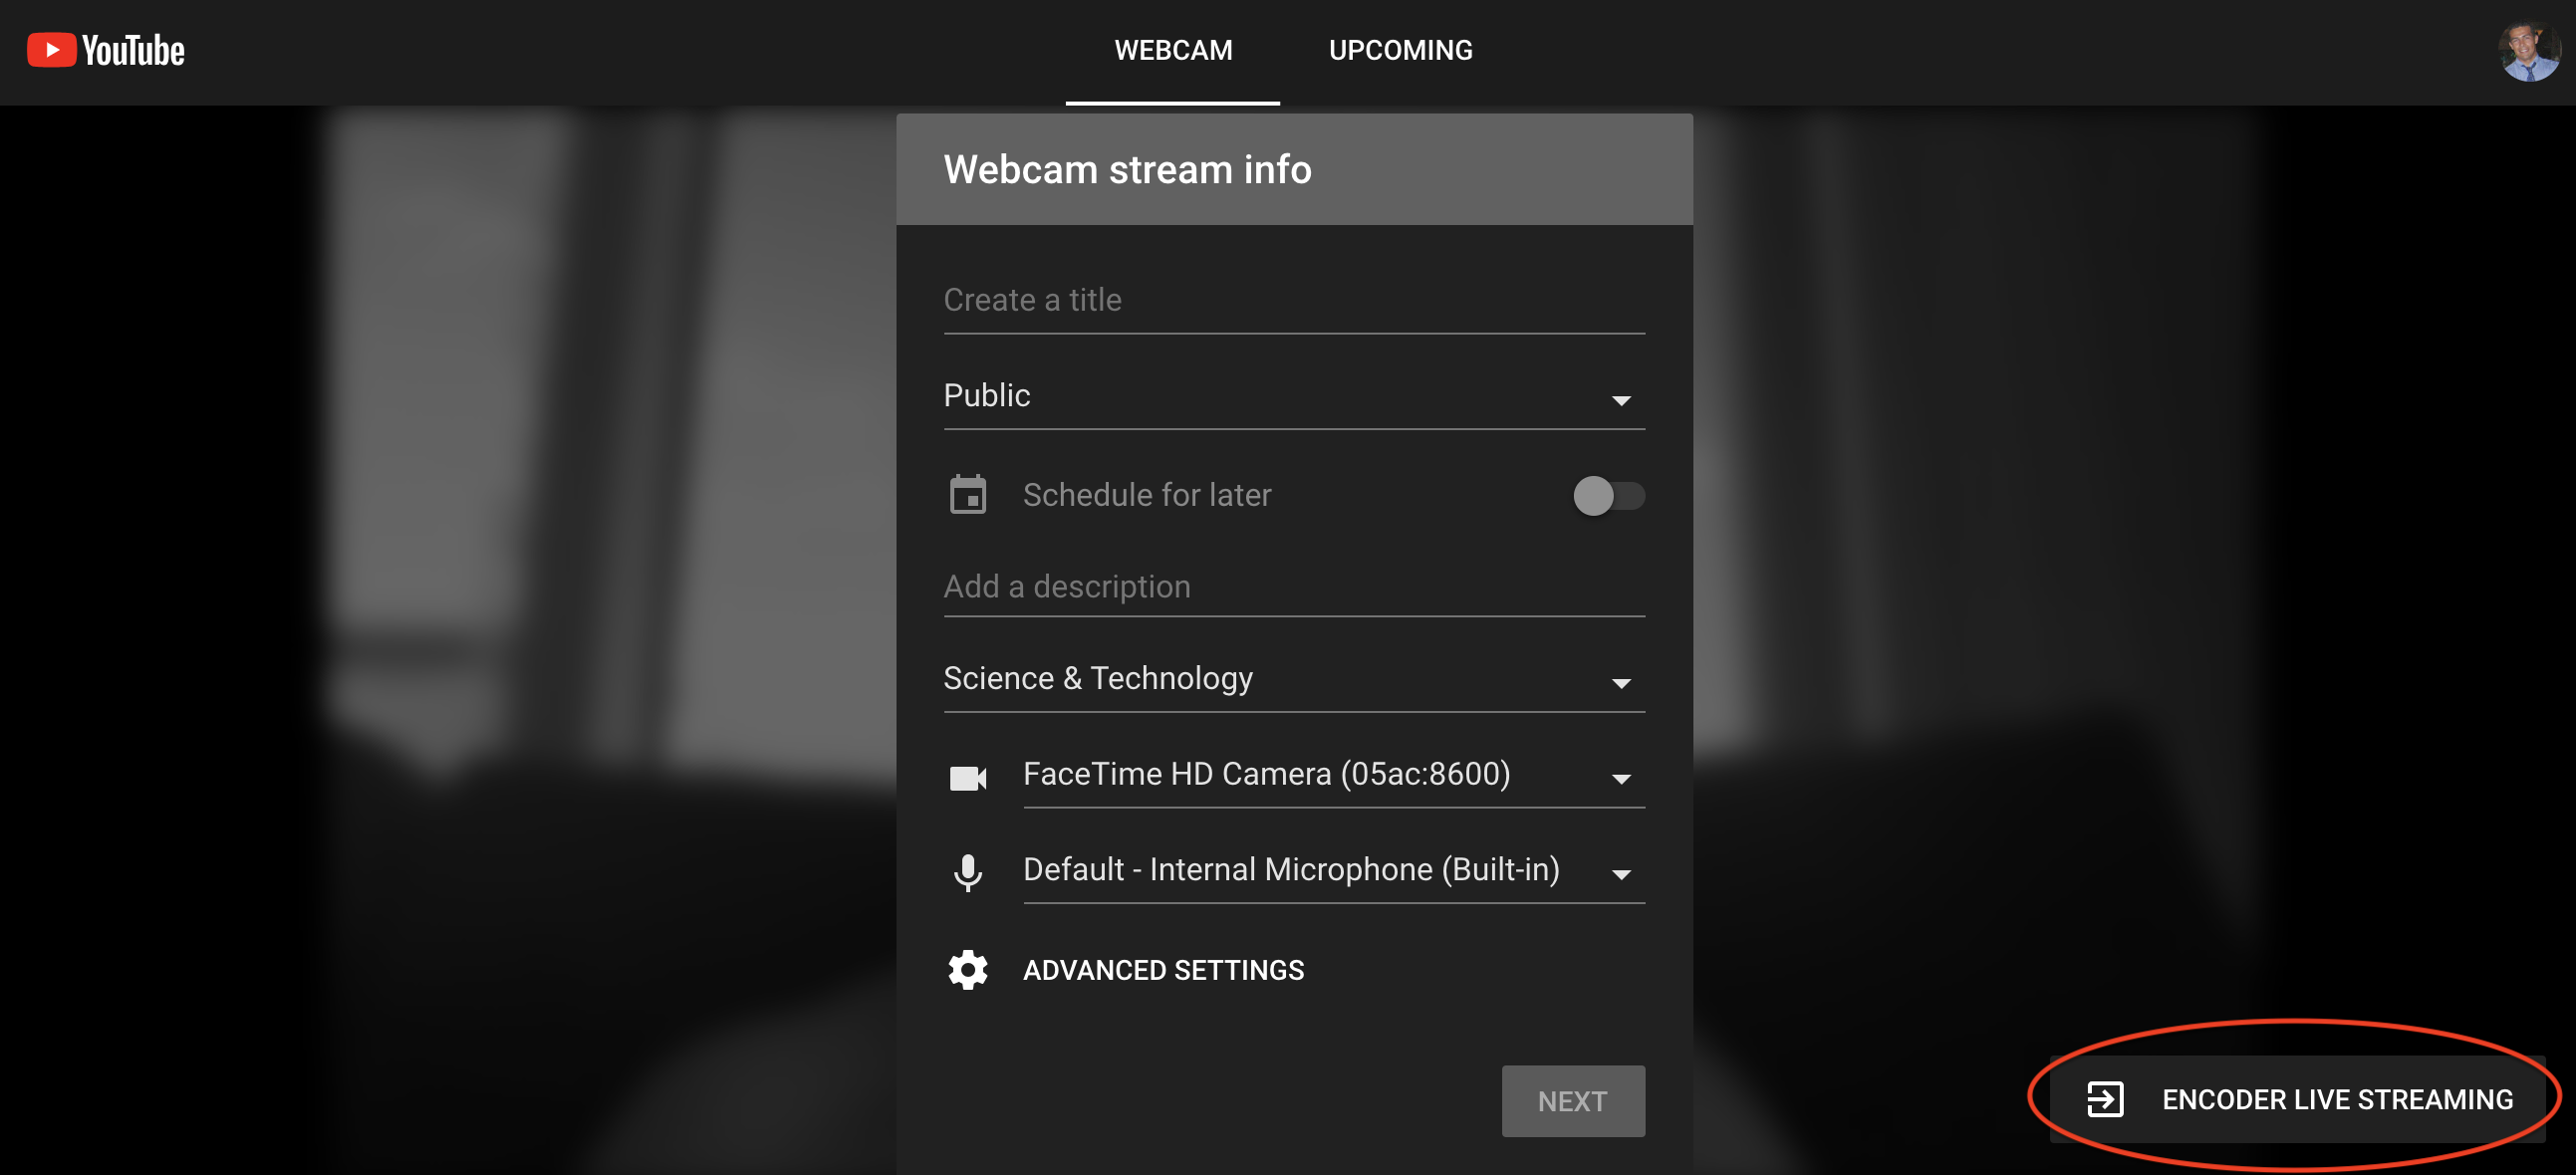This screenshot has height=1175, width=2576.
Task: Click the video camera icon
Action: click(967, 777)
